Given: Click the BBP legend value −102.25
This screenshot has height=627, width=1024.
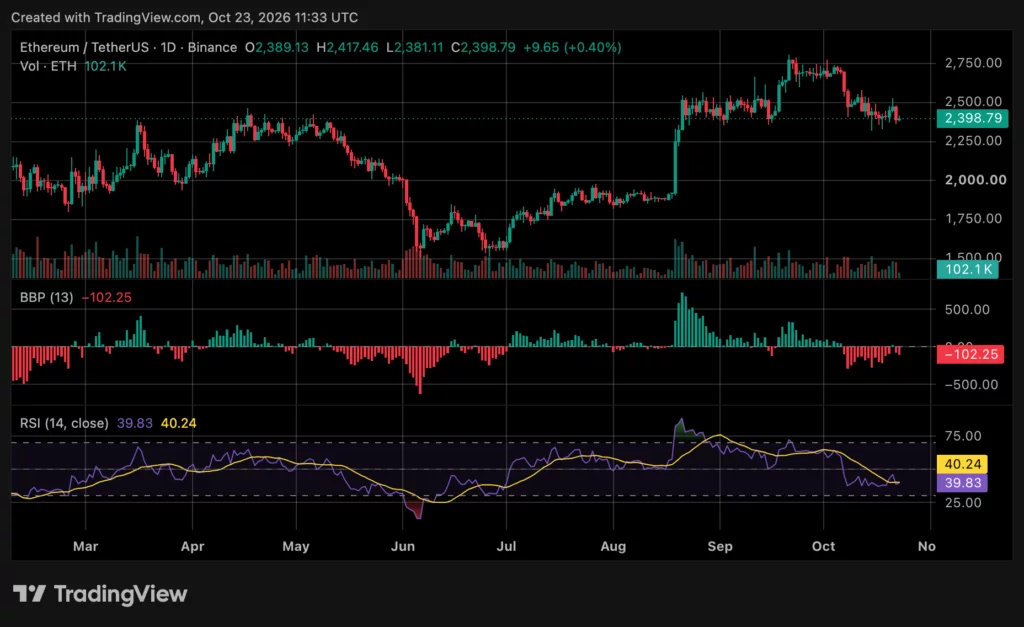Looking at the screenshot, I should (x=106, y=298).
